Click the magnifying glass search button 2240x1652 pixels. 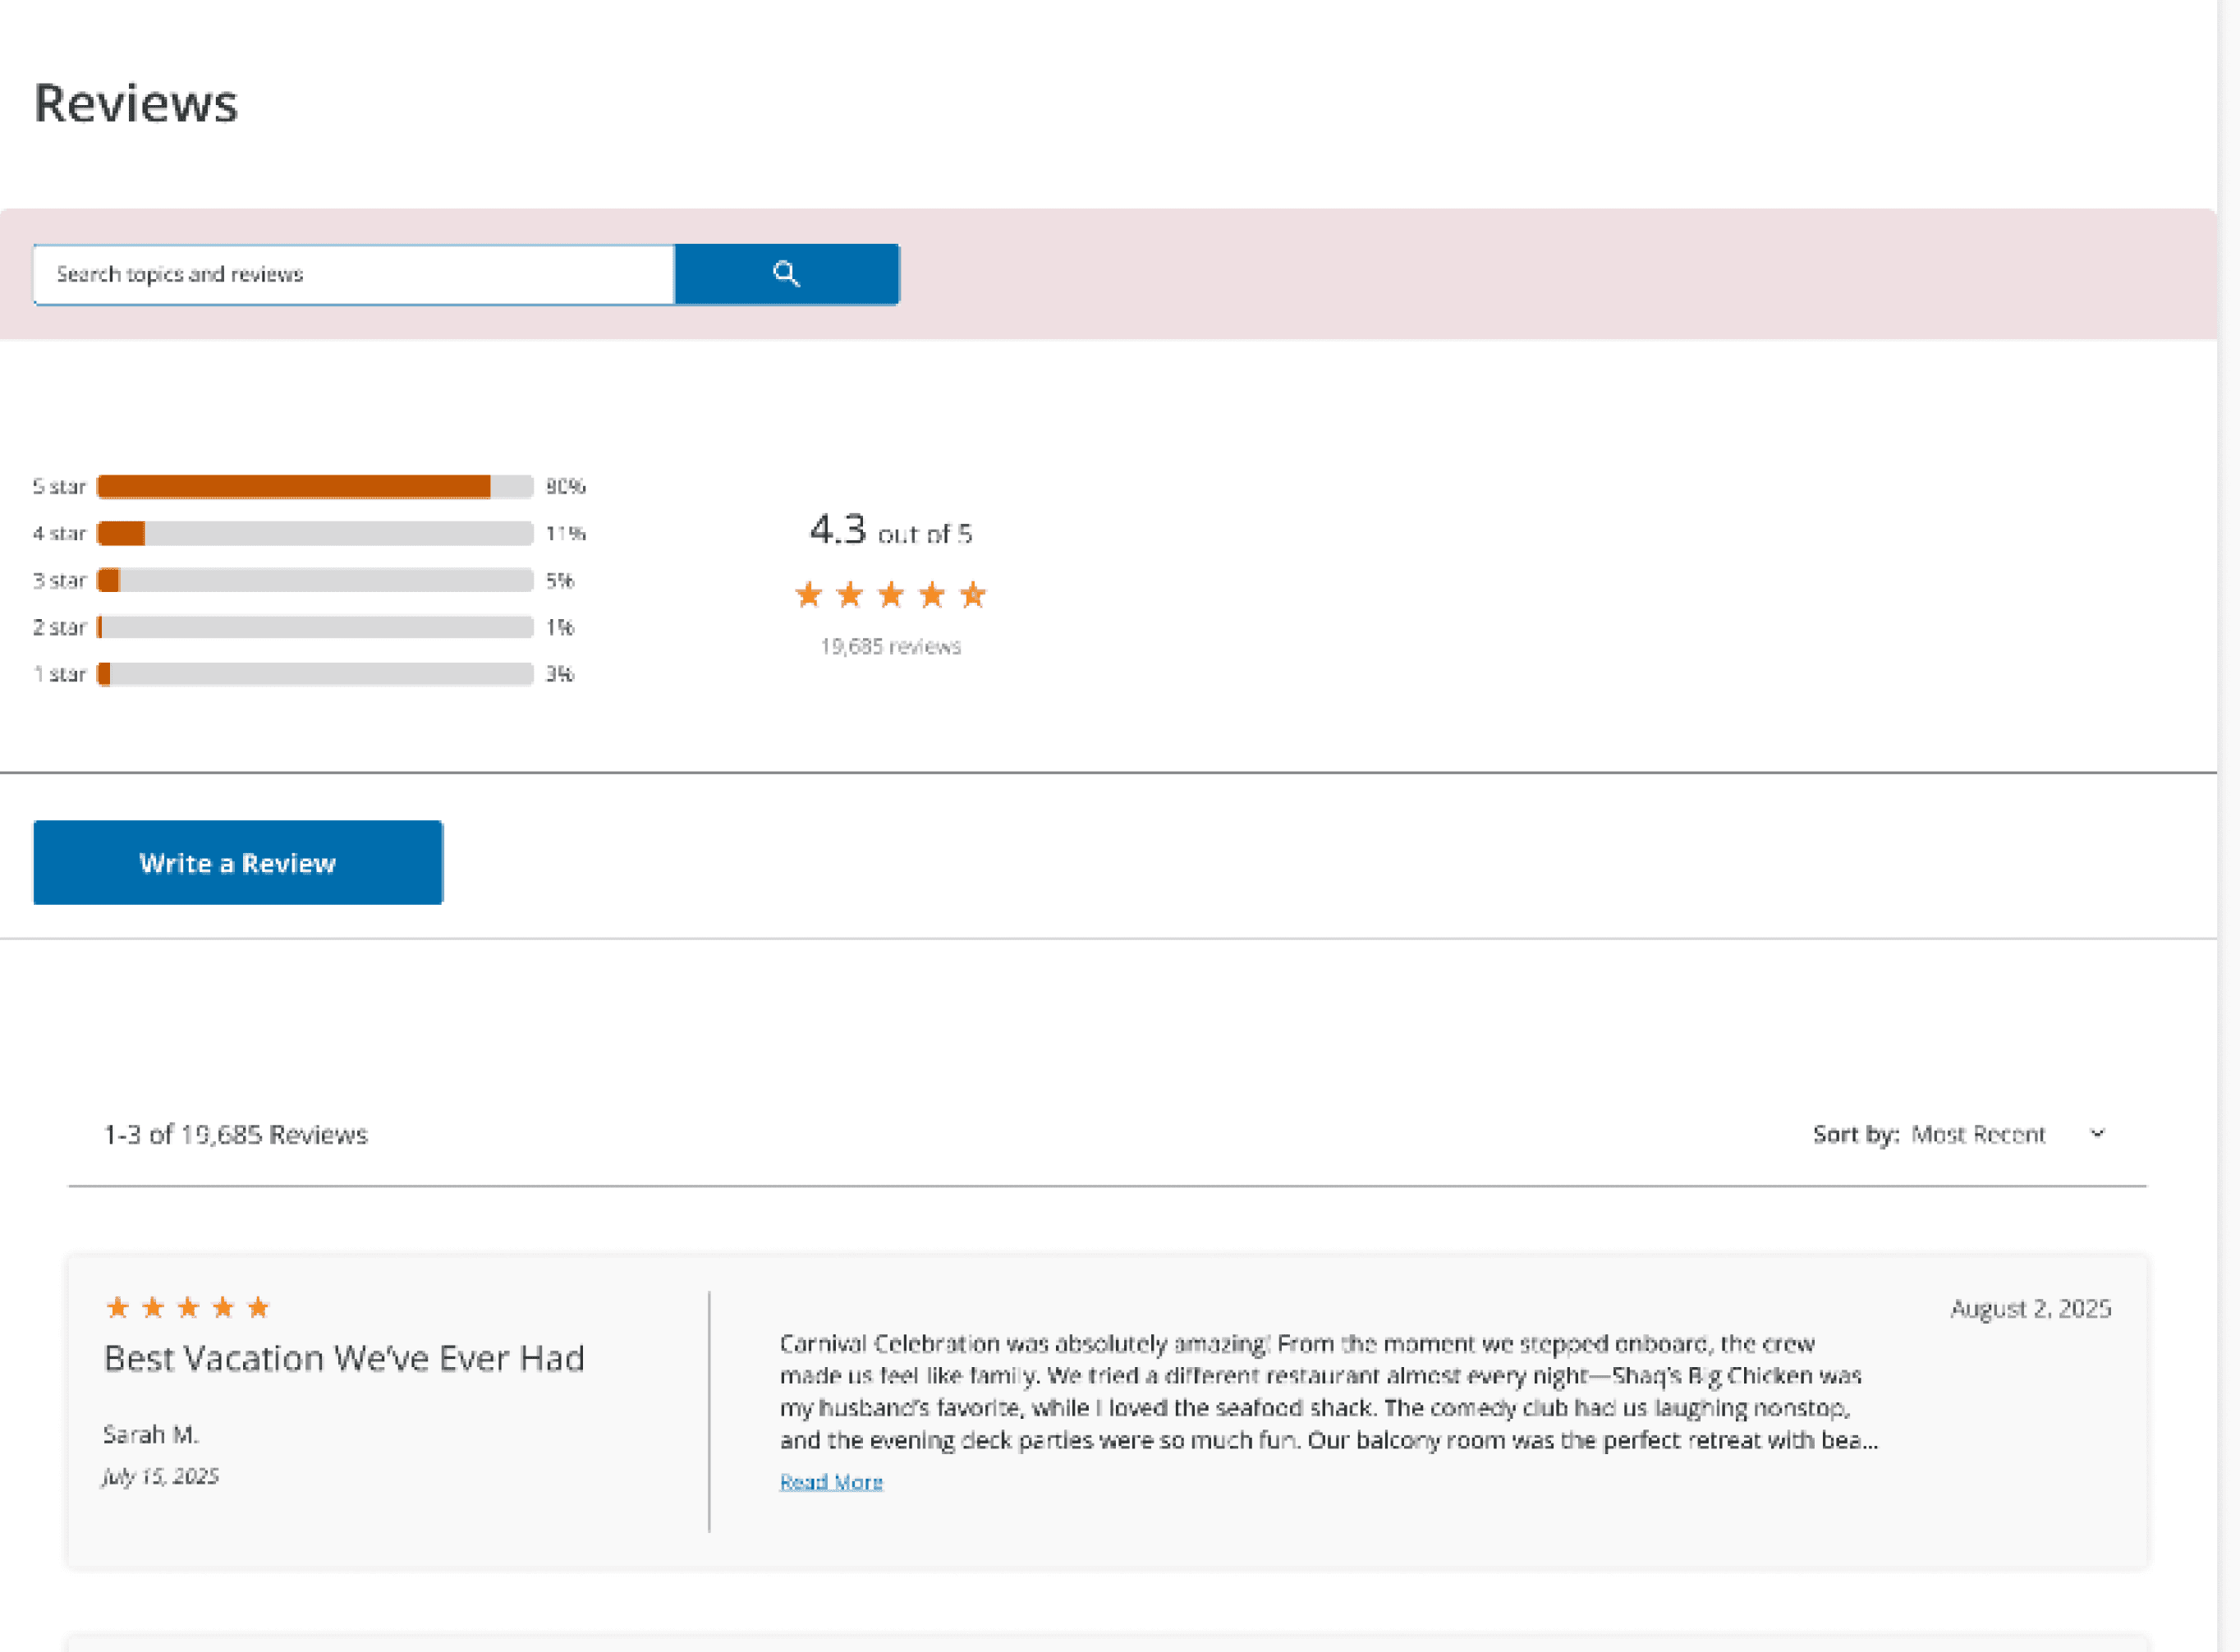click(786, 274)
